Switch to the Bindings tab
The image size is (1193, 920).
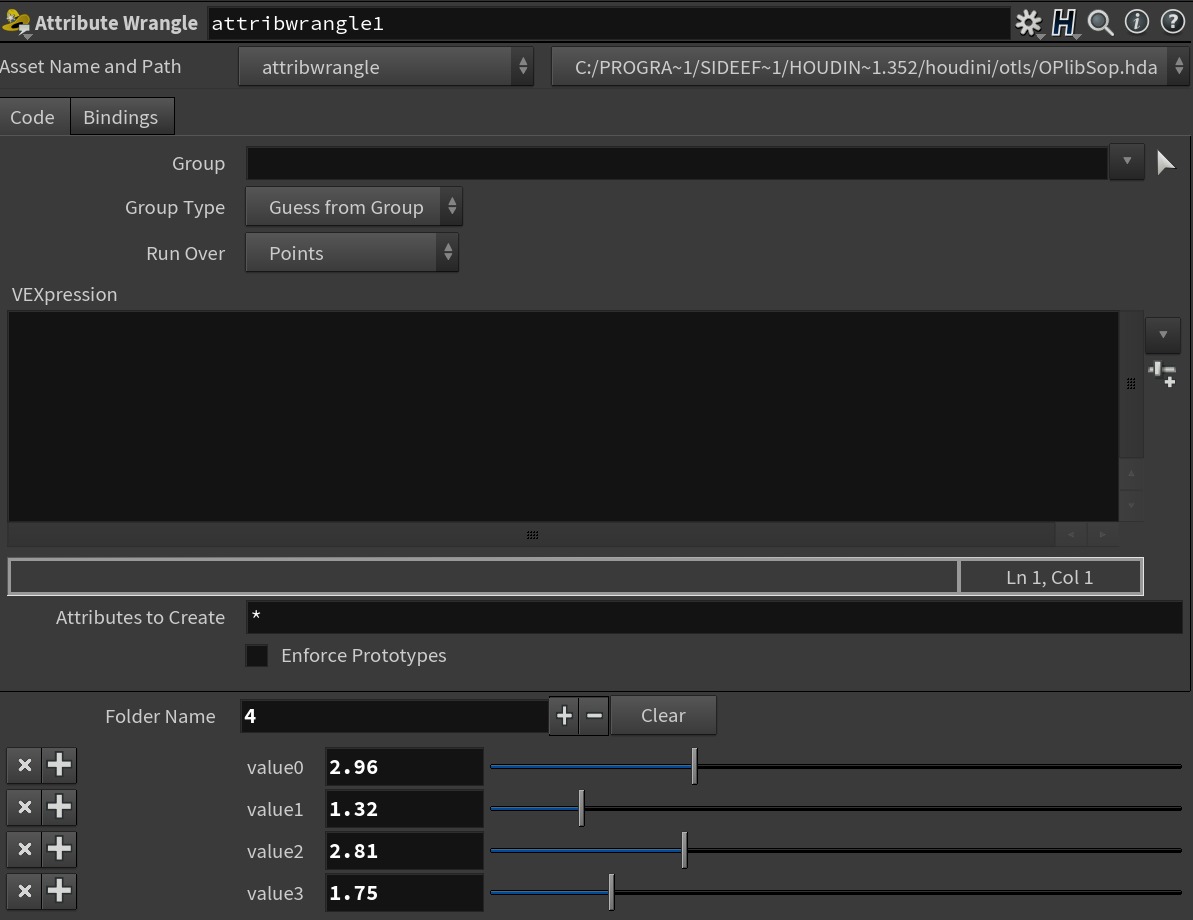[121, 118]
